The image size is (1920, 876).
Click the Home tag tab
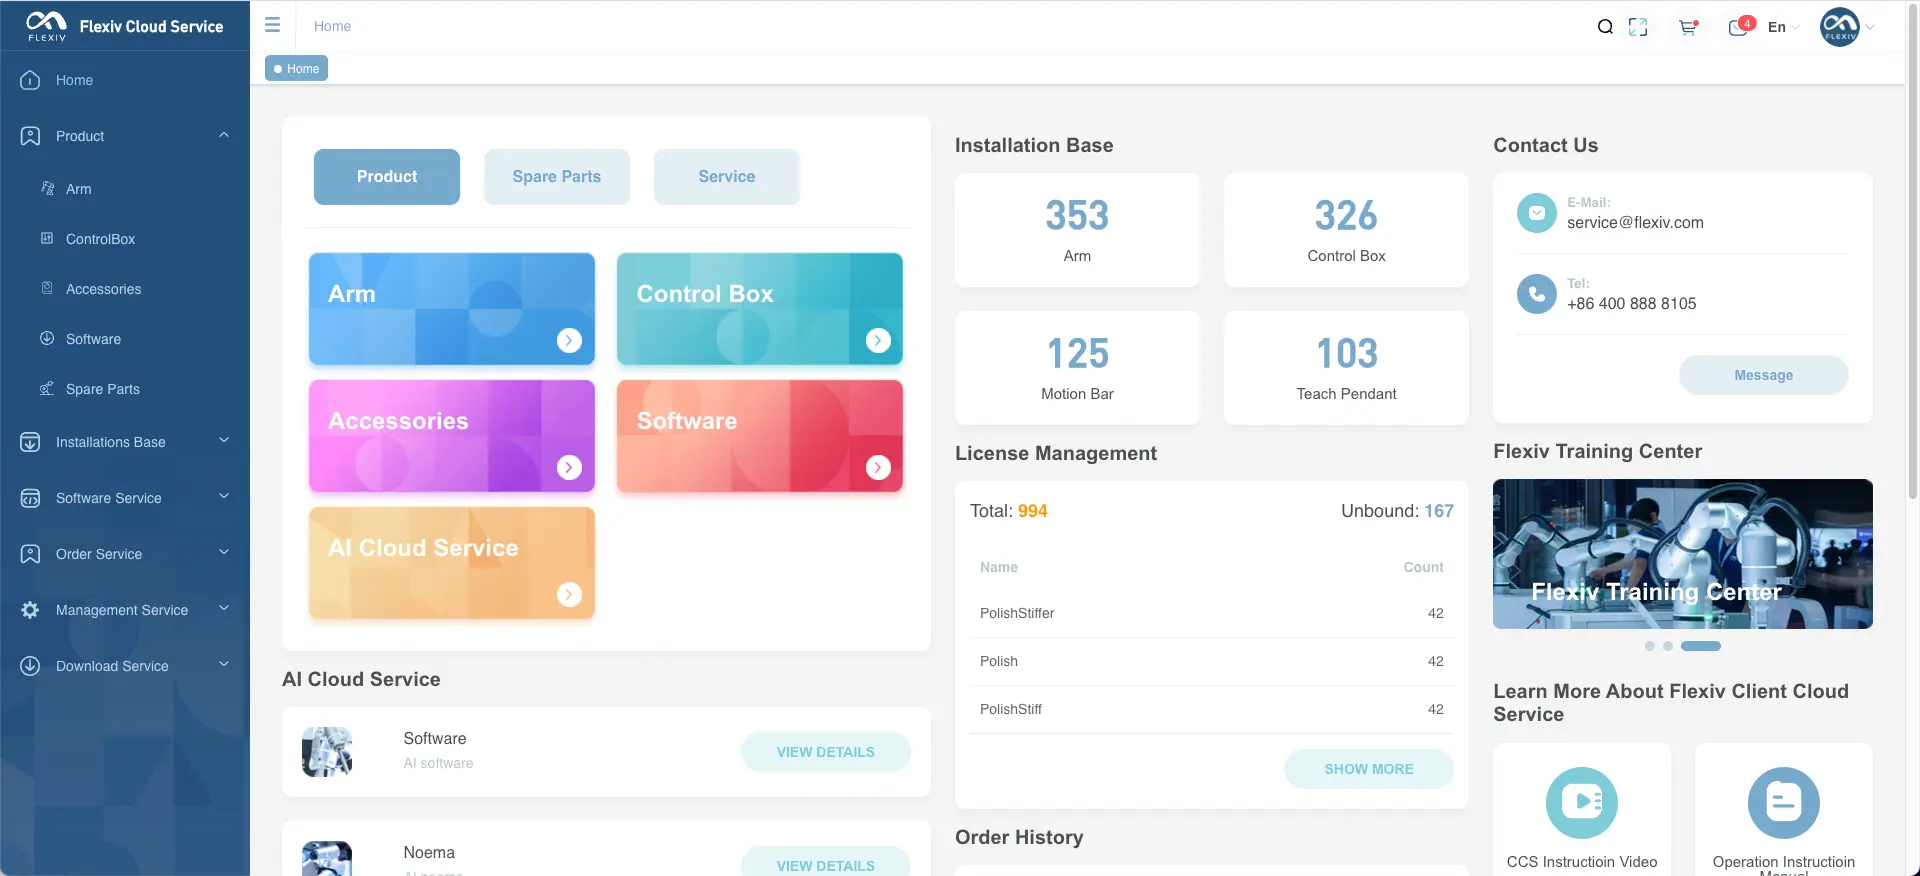(x=297, y=68)
